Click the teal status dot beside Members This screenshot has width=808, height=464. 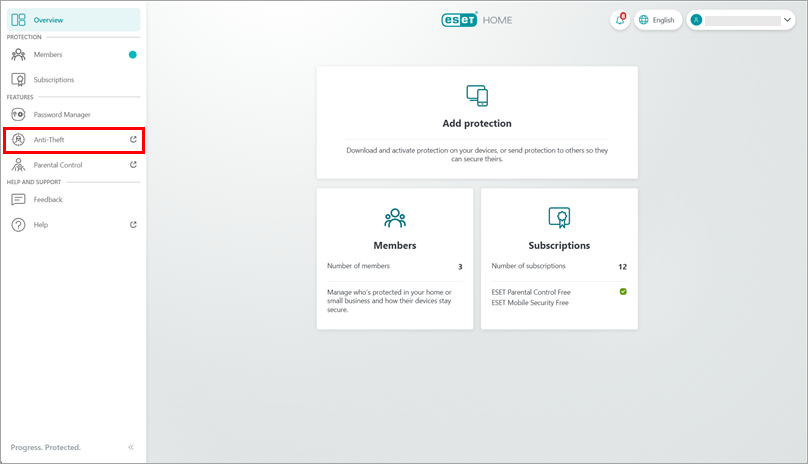click(132, 55)
